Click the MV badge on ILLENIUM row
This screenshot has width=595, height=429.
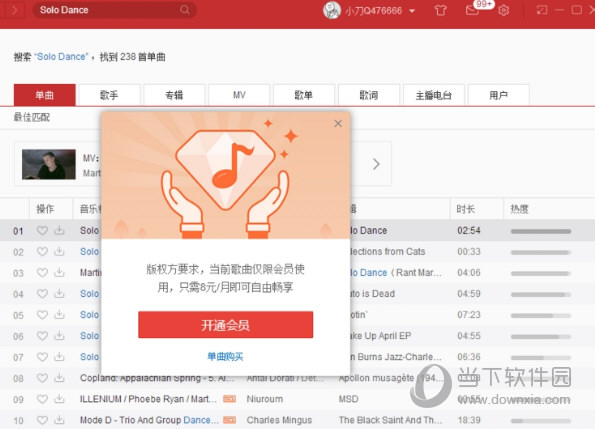[230, 399]
